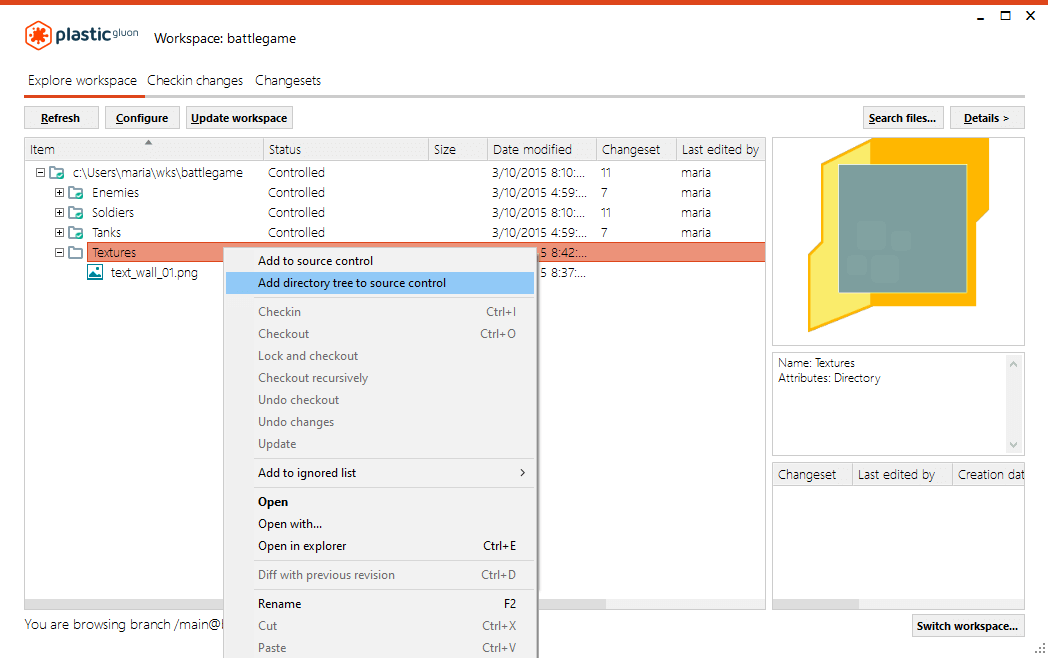Click the workspace root folder icon

pyautogui.click(x=57, y=173)
